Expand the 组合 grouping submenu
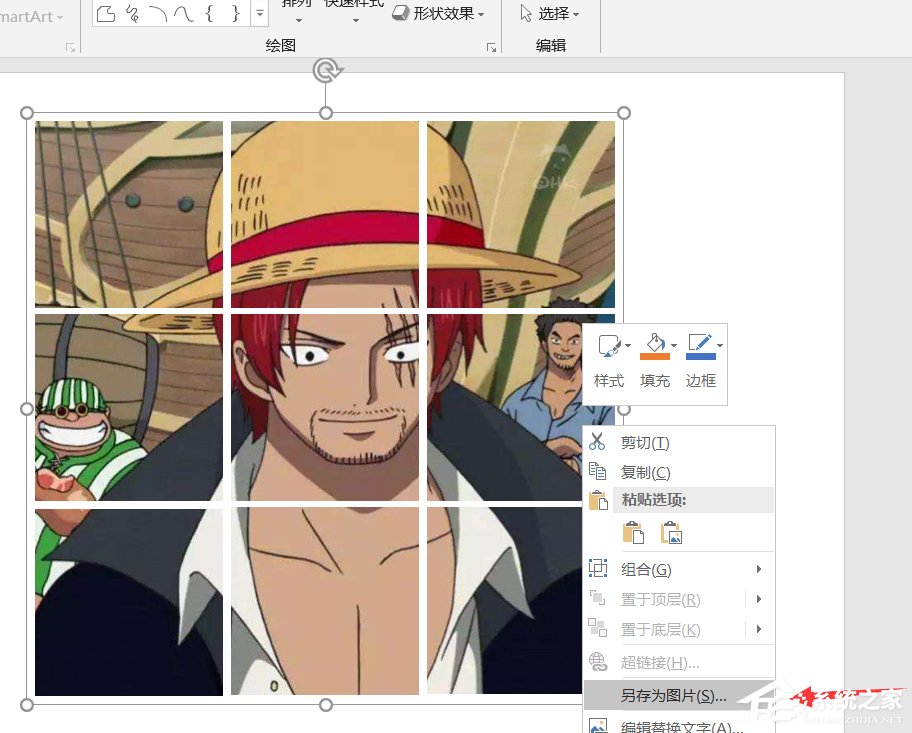This screenshot has width=912, height=733. click(757, 567)
